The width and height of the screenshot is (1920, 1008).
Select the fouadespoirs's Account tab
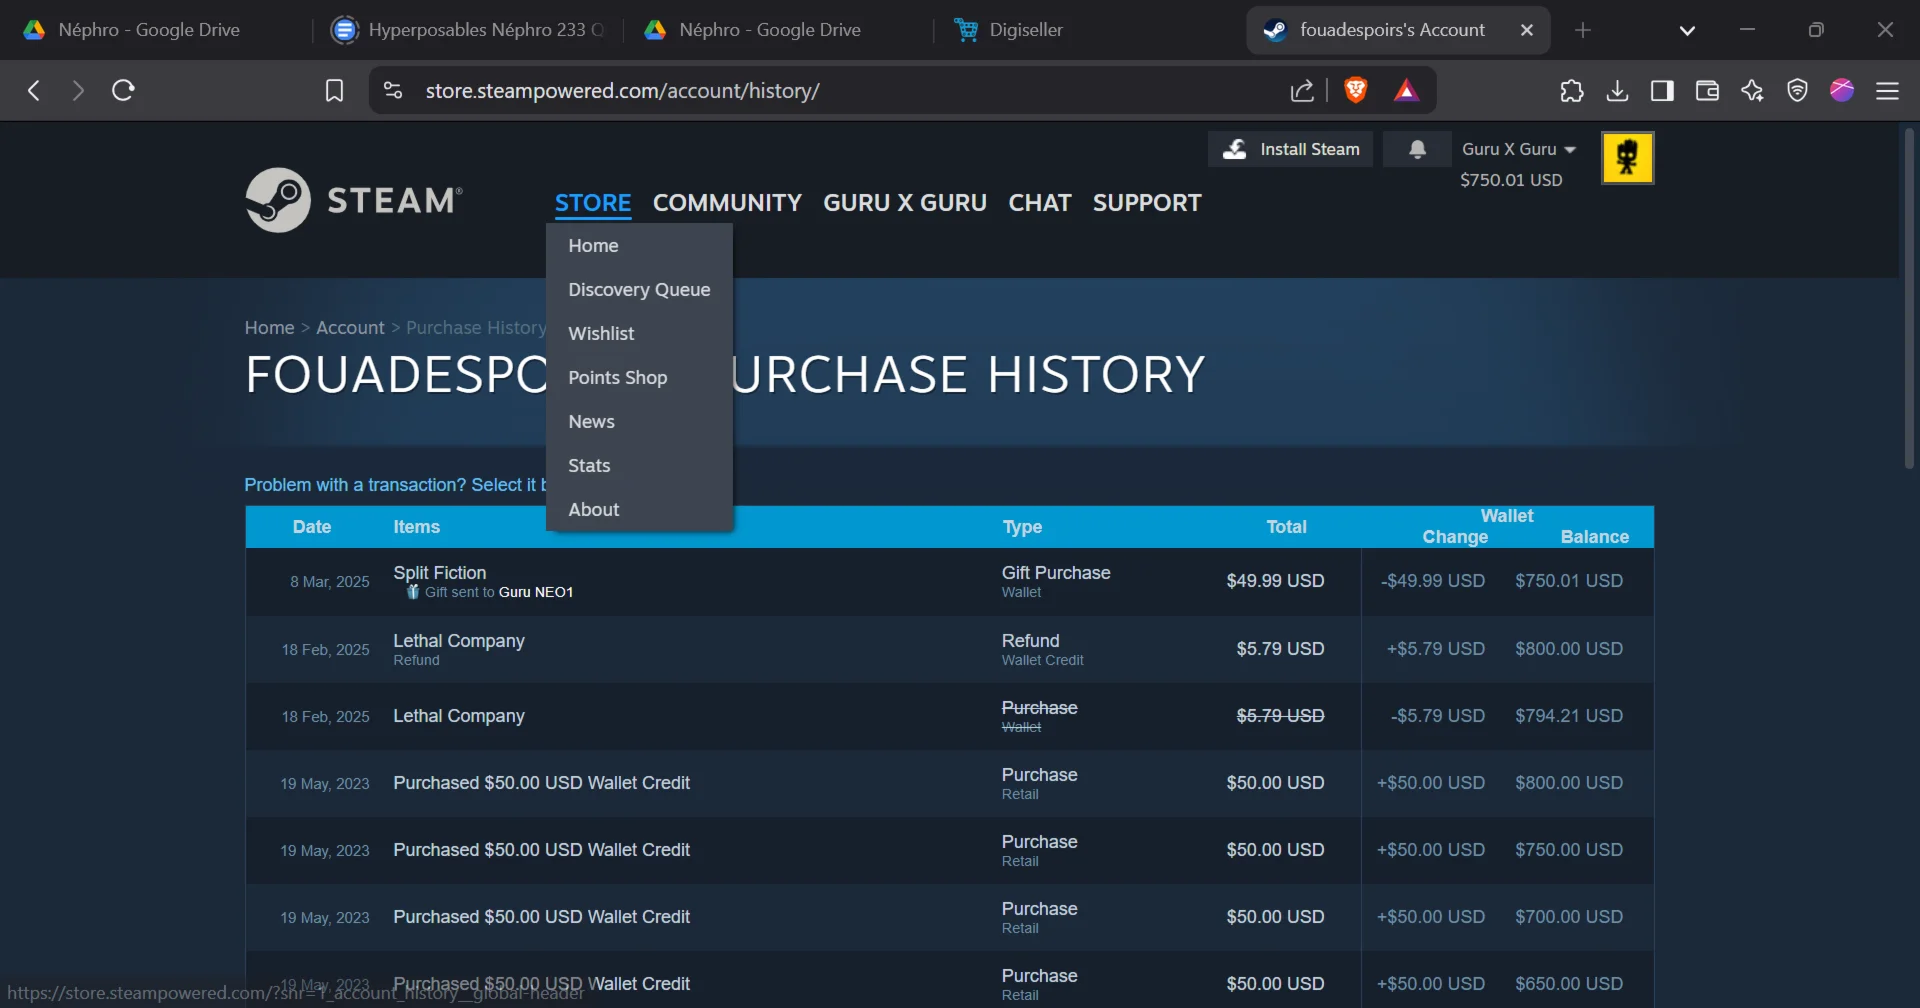[1392, 30]
